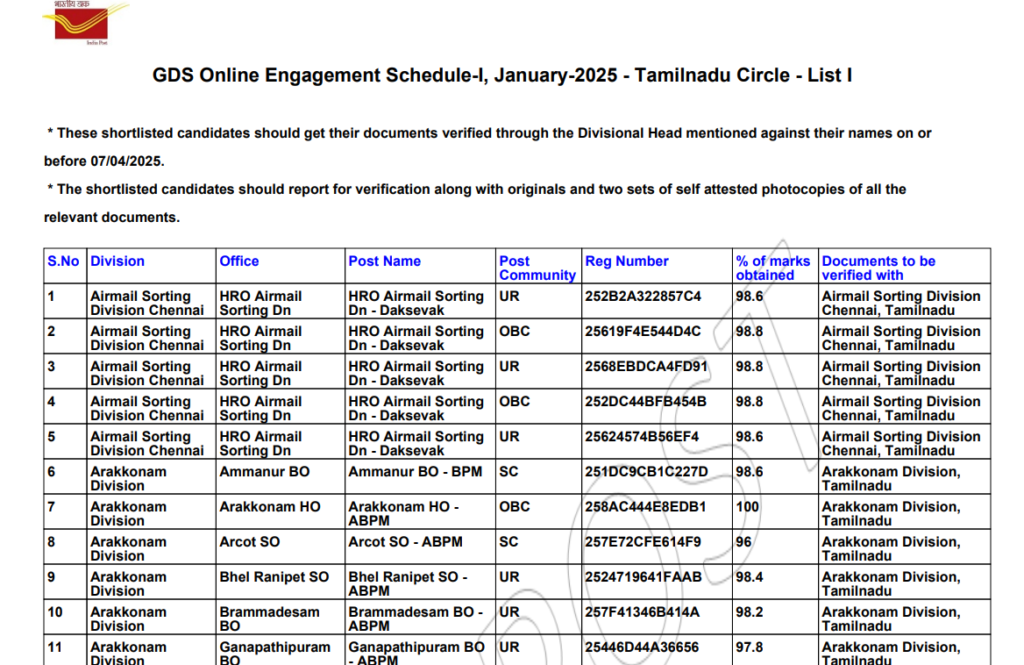Select registration number 2568EBDCA4FD91
The width and height of the screenshot is (1024, 665).
tap(647, 366)
